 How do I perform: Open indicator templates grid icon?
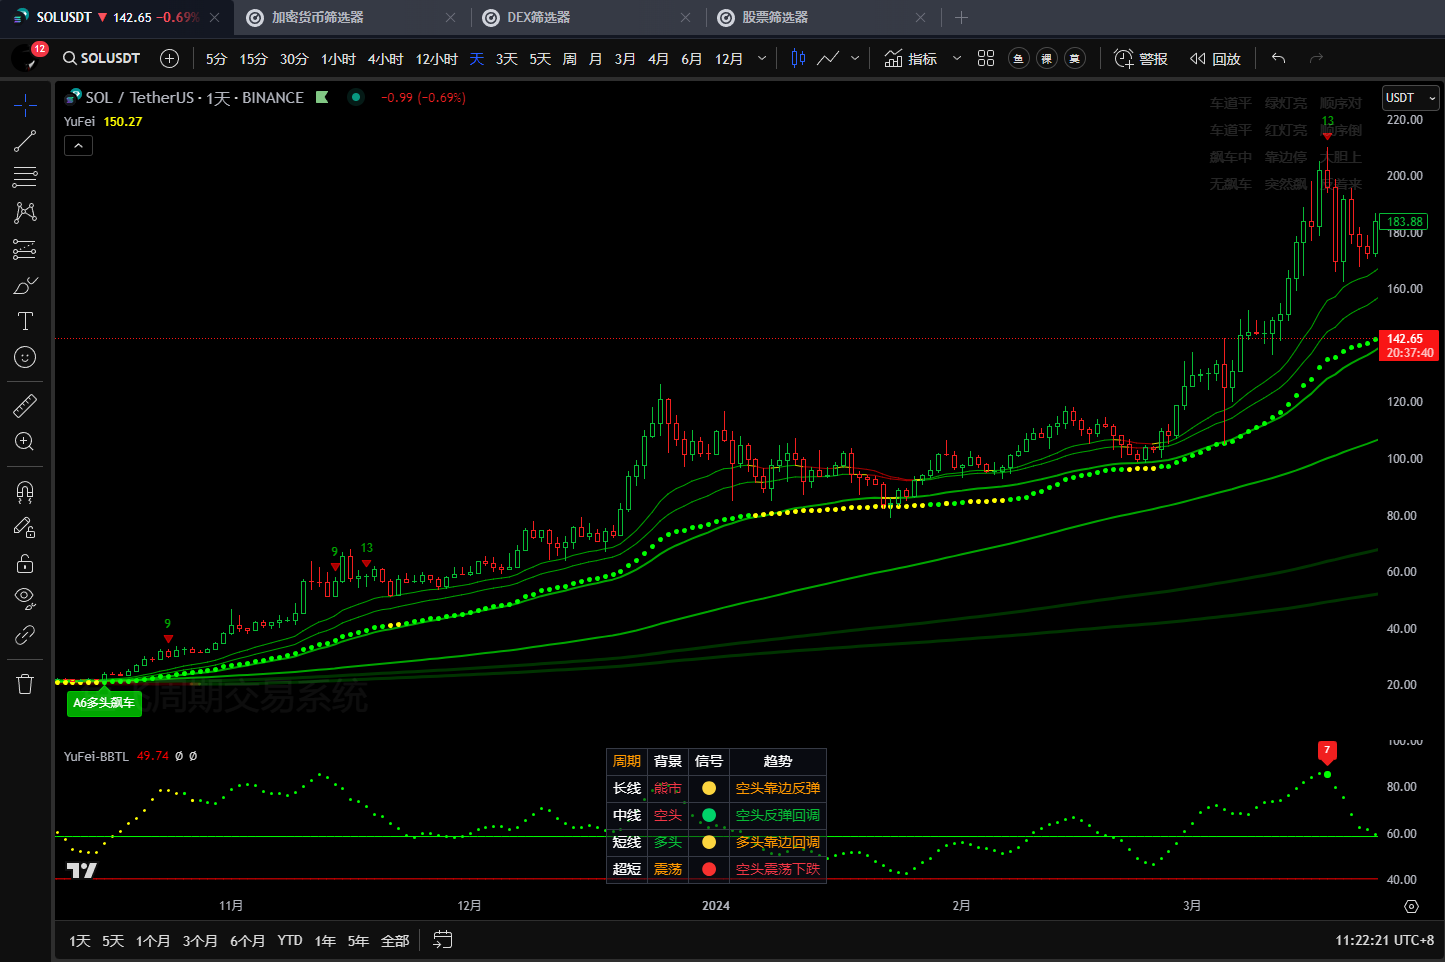coord(986,58)
